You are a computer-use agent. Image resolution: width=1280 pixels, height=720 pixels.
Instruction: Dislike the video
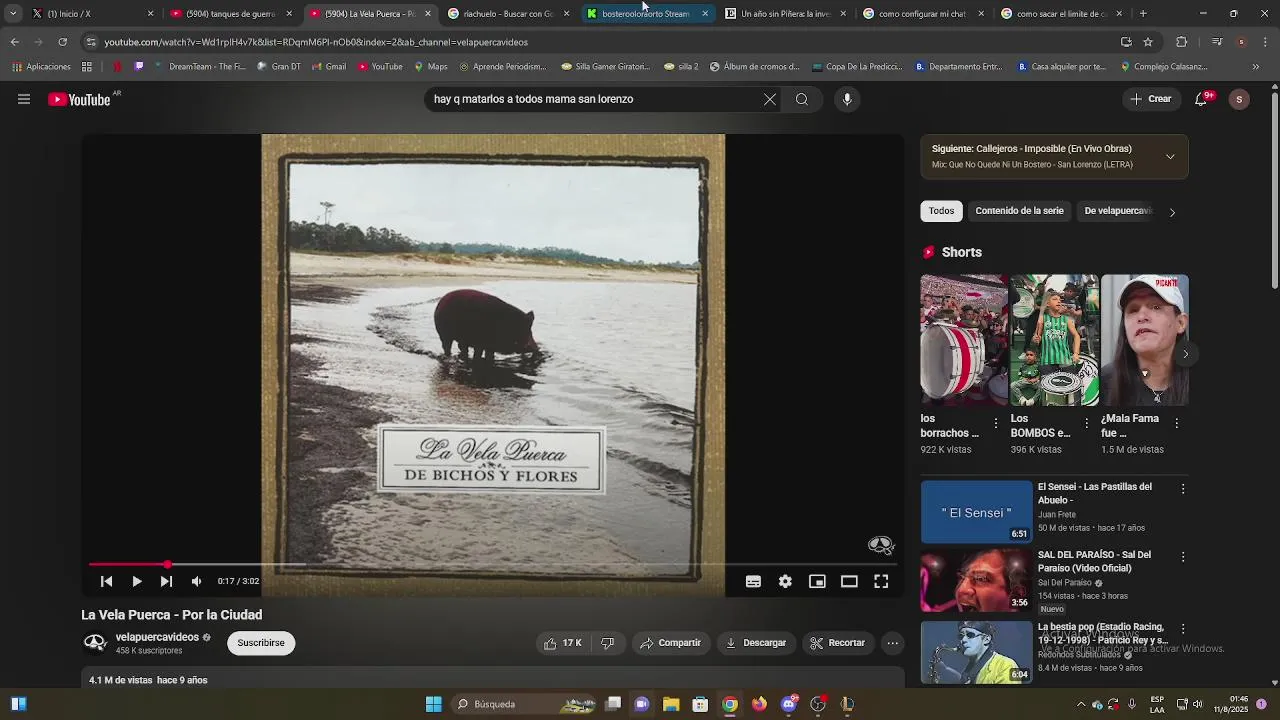[608, 643]
